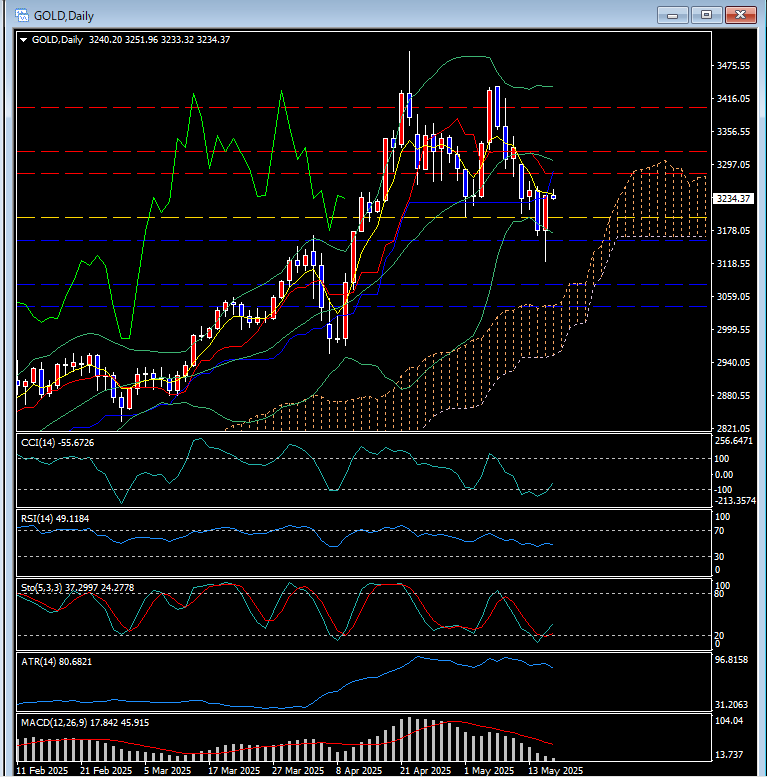
Task: Click the 21 Feb 2025 date label
Action: (x=106, y=771)
